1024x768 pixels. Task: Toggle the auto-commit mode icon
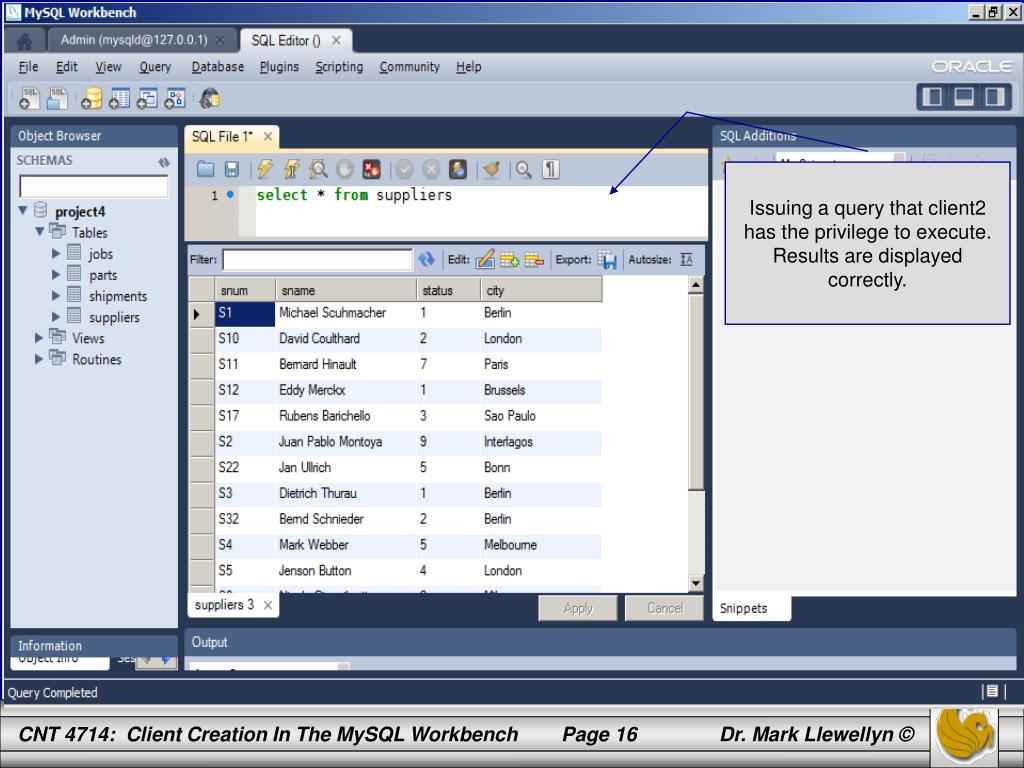[458, 170]
